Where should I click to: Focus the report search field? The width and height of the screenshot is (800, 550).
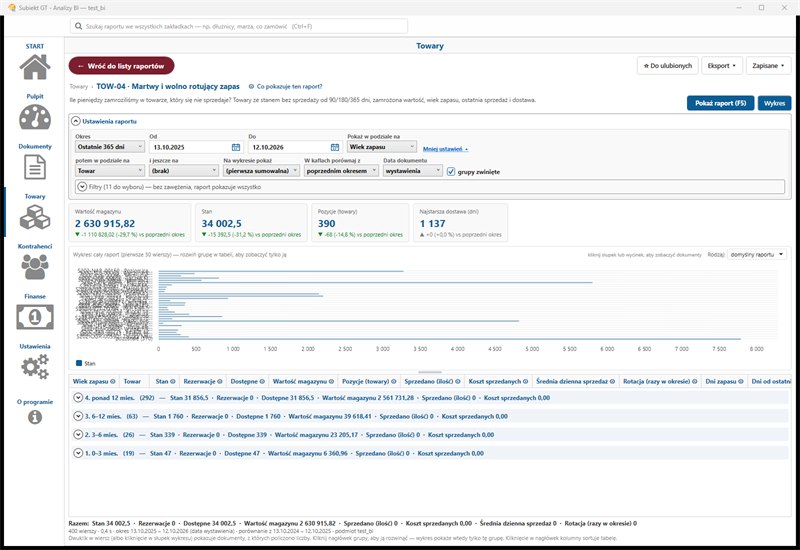pyautogui.click(x=239, y=26)
